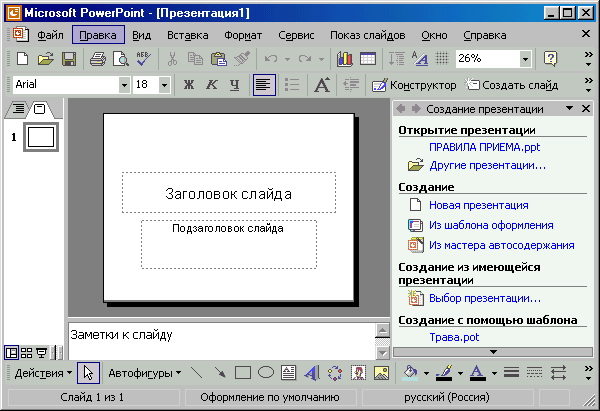Image resolution: width=600 pixels, height=411 pixels.
Task: Click the Другие презентации link
Action: click(x=488, y=165)
